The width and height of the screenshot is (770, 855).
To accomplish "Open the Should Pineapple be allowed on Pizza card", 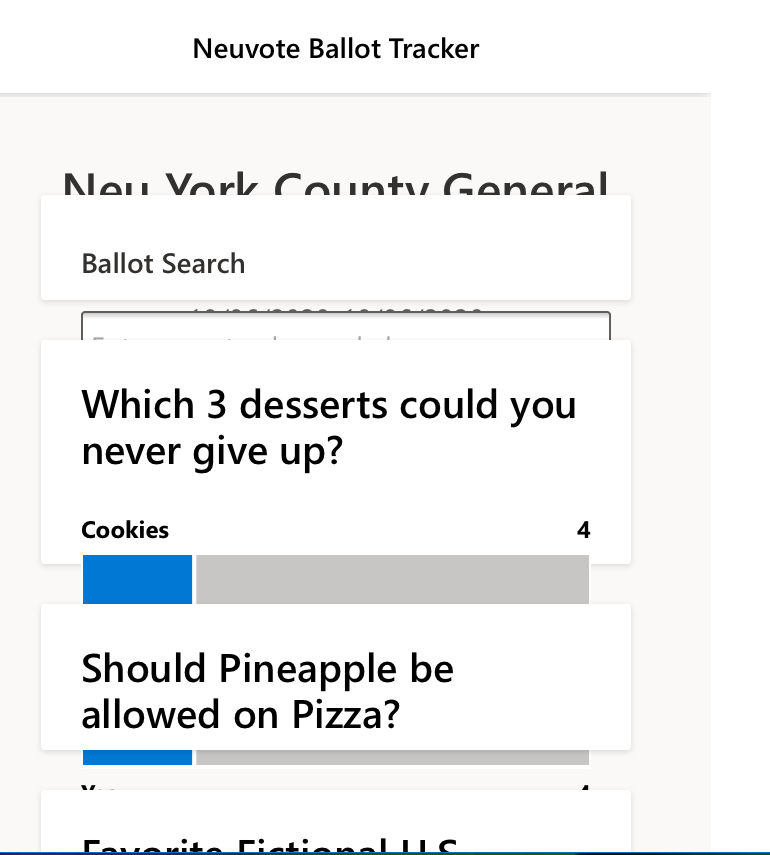I will pos(335,677).
